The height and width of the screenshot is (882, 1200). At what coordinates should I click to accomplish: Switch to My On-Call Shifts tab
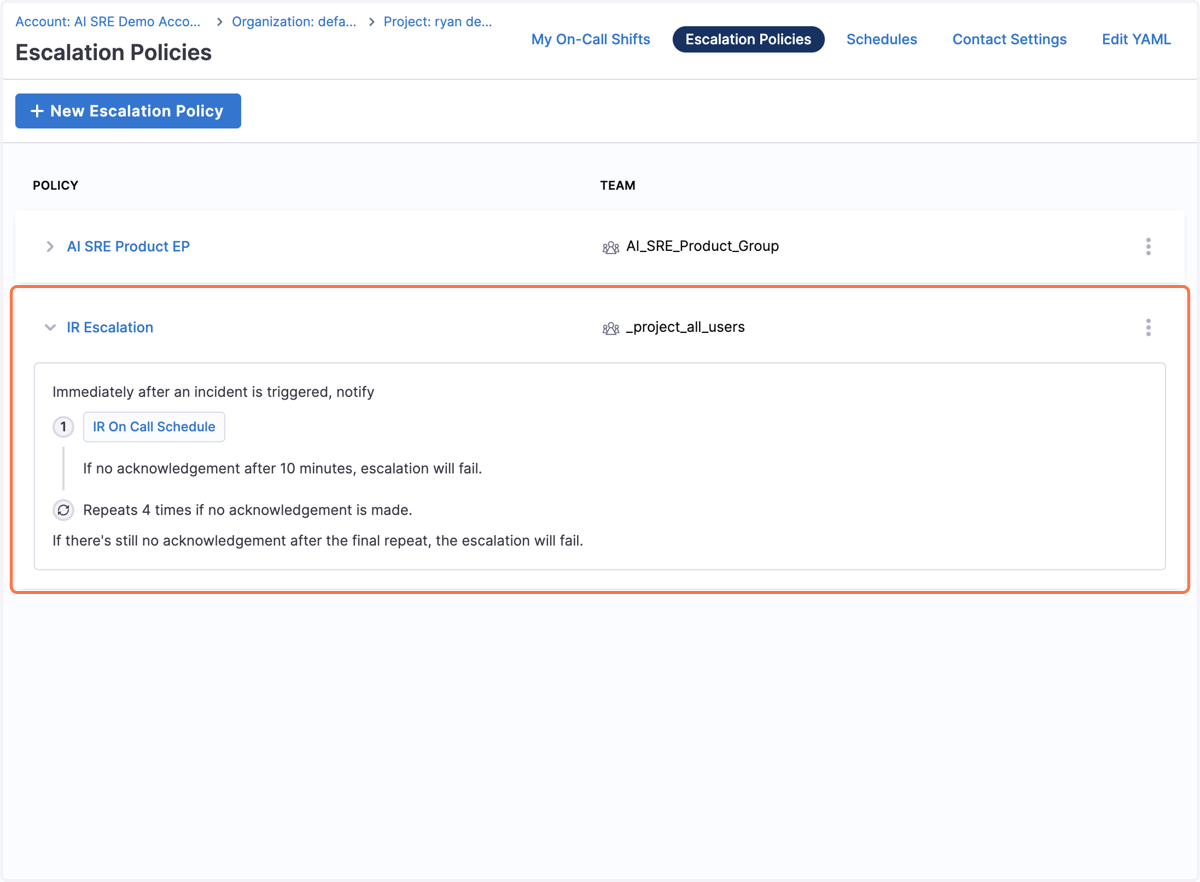591,39
